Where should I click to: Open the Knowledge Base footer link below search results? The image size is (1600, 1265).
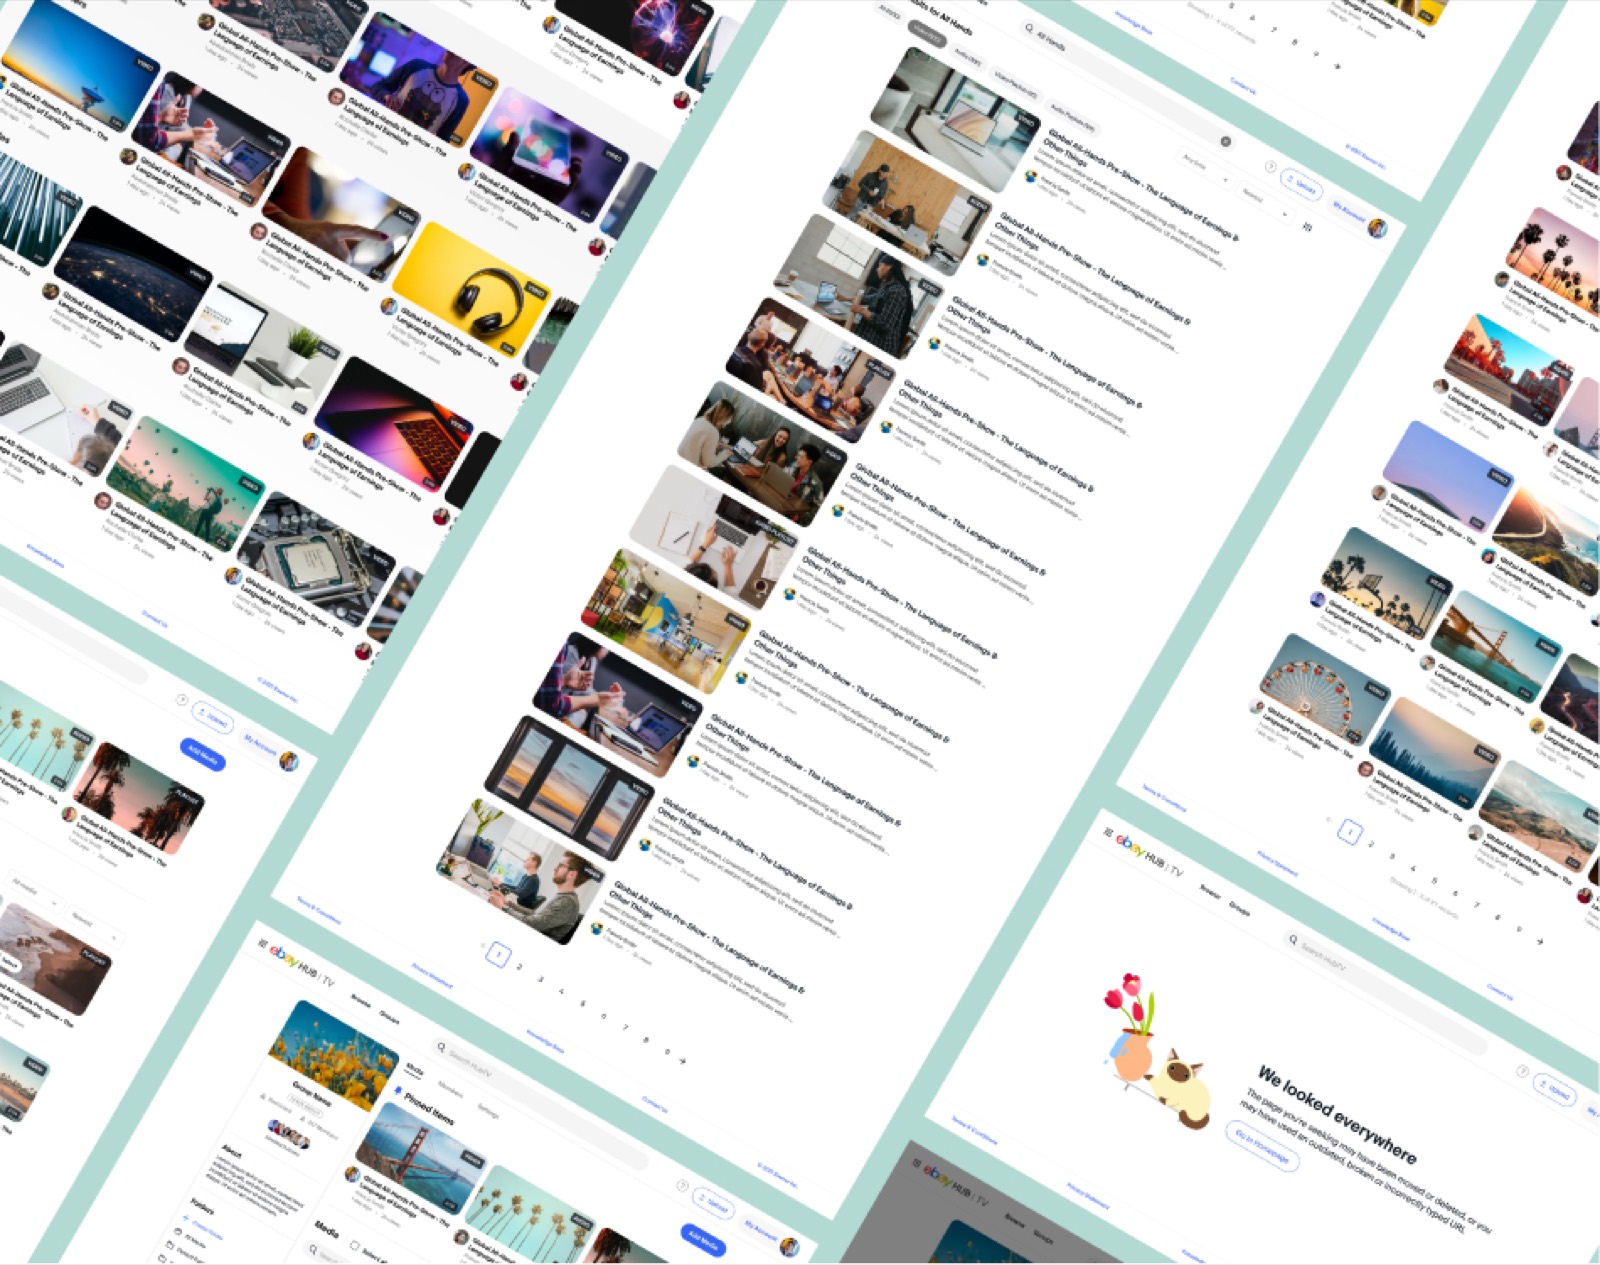[x=546, y=1042]
